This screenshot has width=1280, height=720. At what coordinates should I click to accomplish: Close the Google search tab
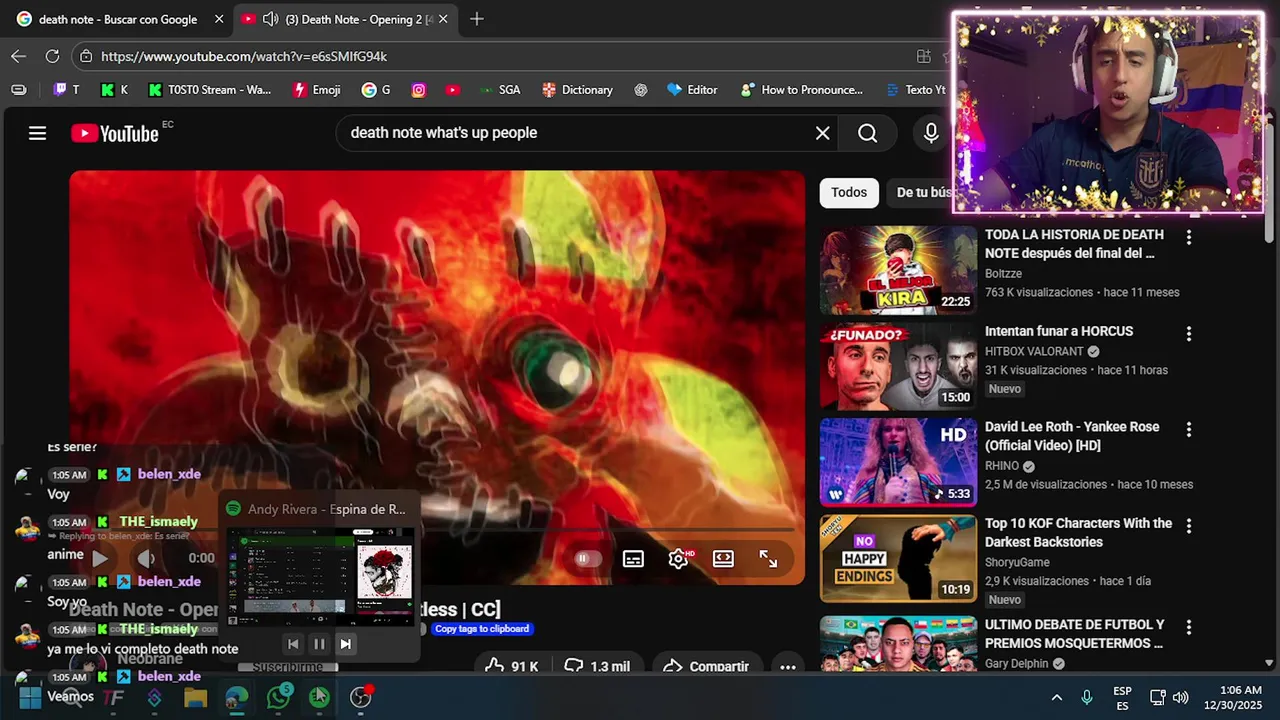coord(219,19)
